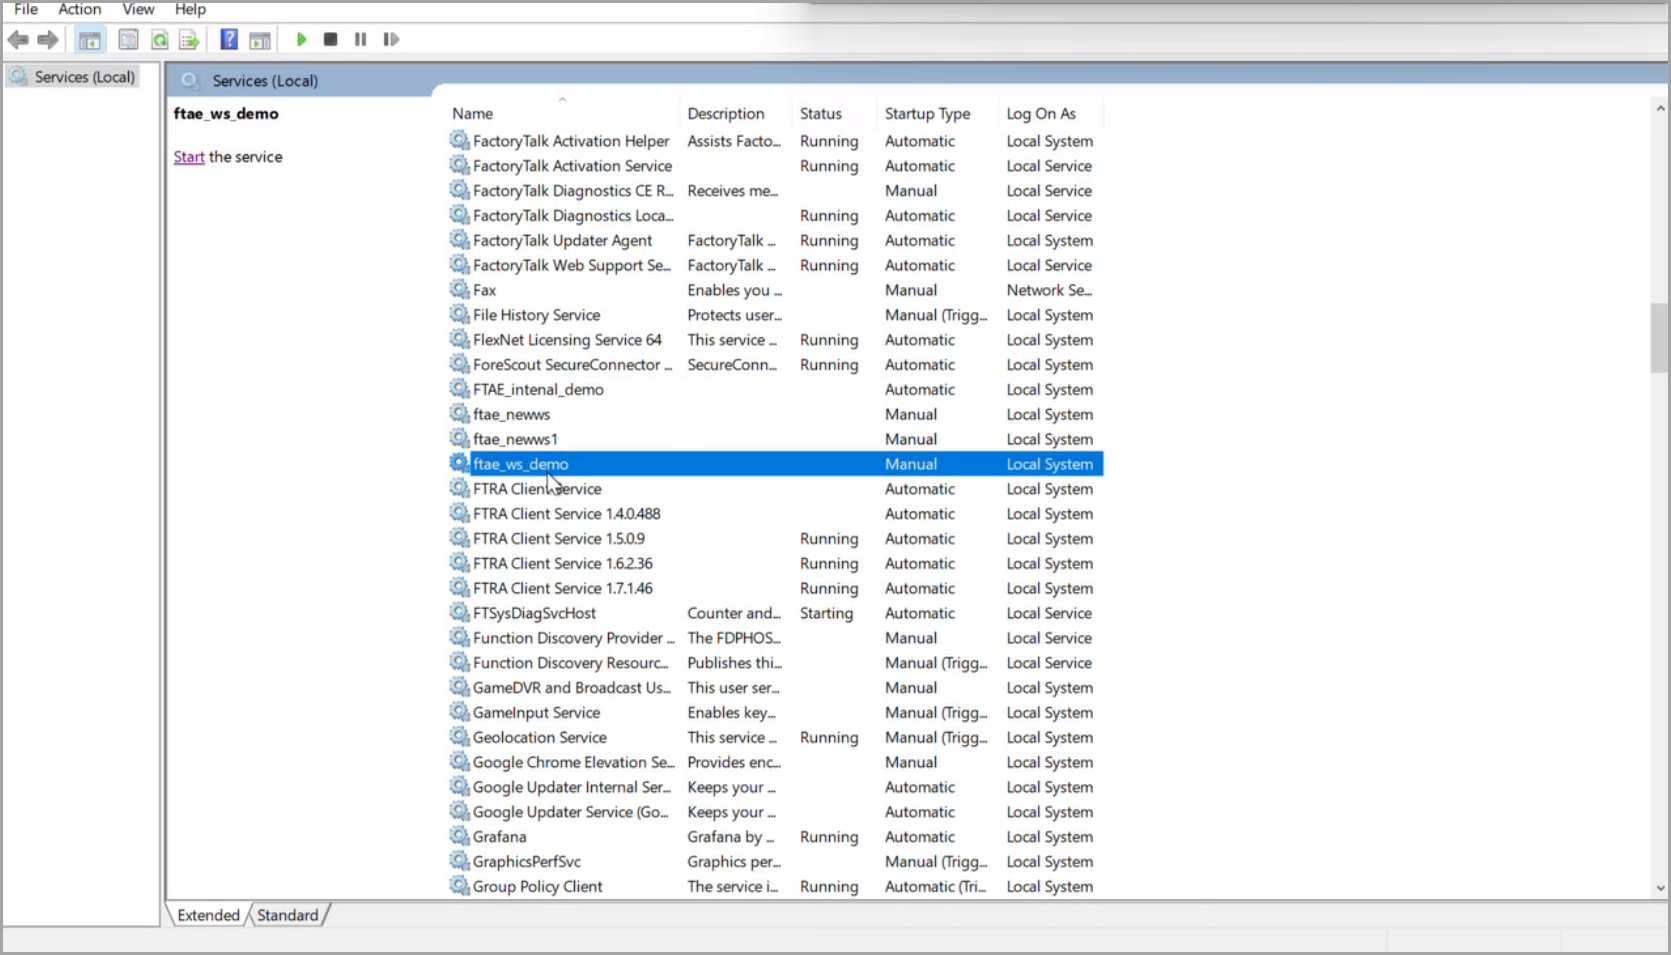Click gear icon of ftae_ws_demo row
Viewport: 1671px width, 955px height.
[x=459, y=463]
